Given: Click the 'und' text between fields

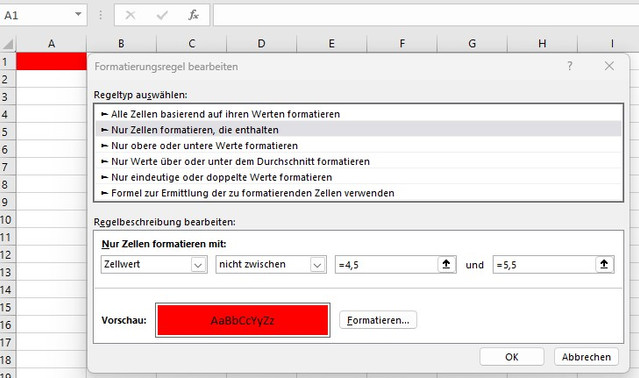Looking at the screenshot, I should (x=474, y=265).
